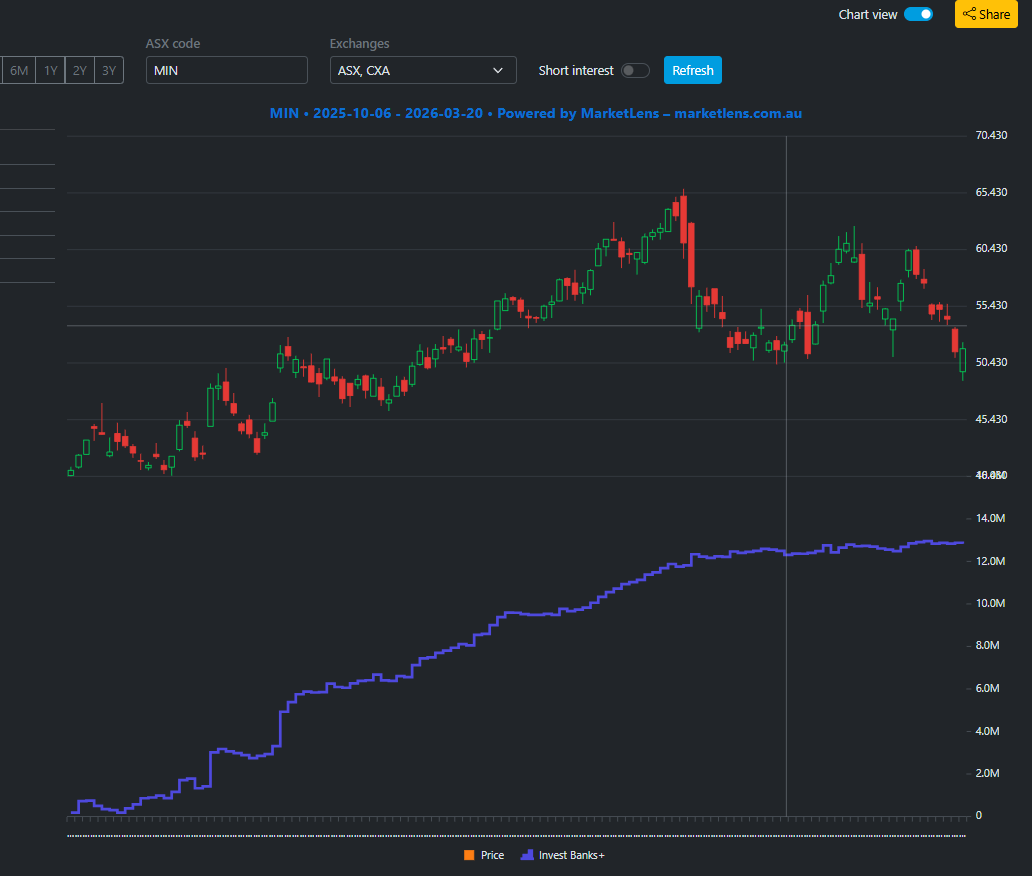Click the purple Invest Banks+ legend swatch
1032x876 pixels.
tap(527, 855)
